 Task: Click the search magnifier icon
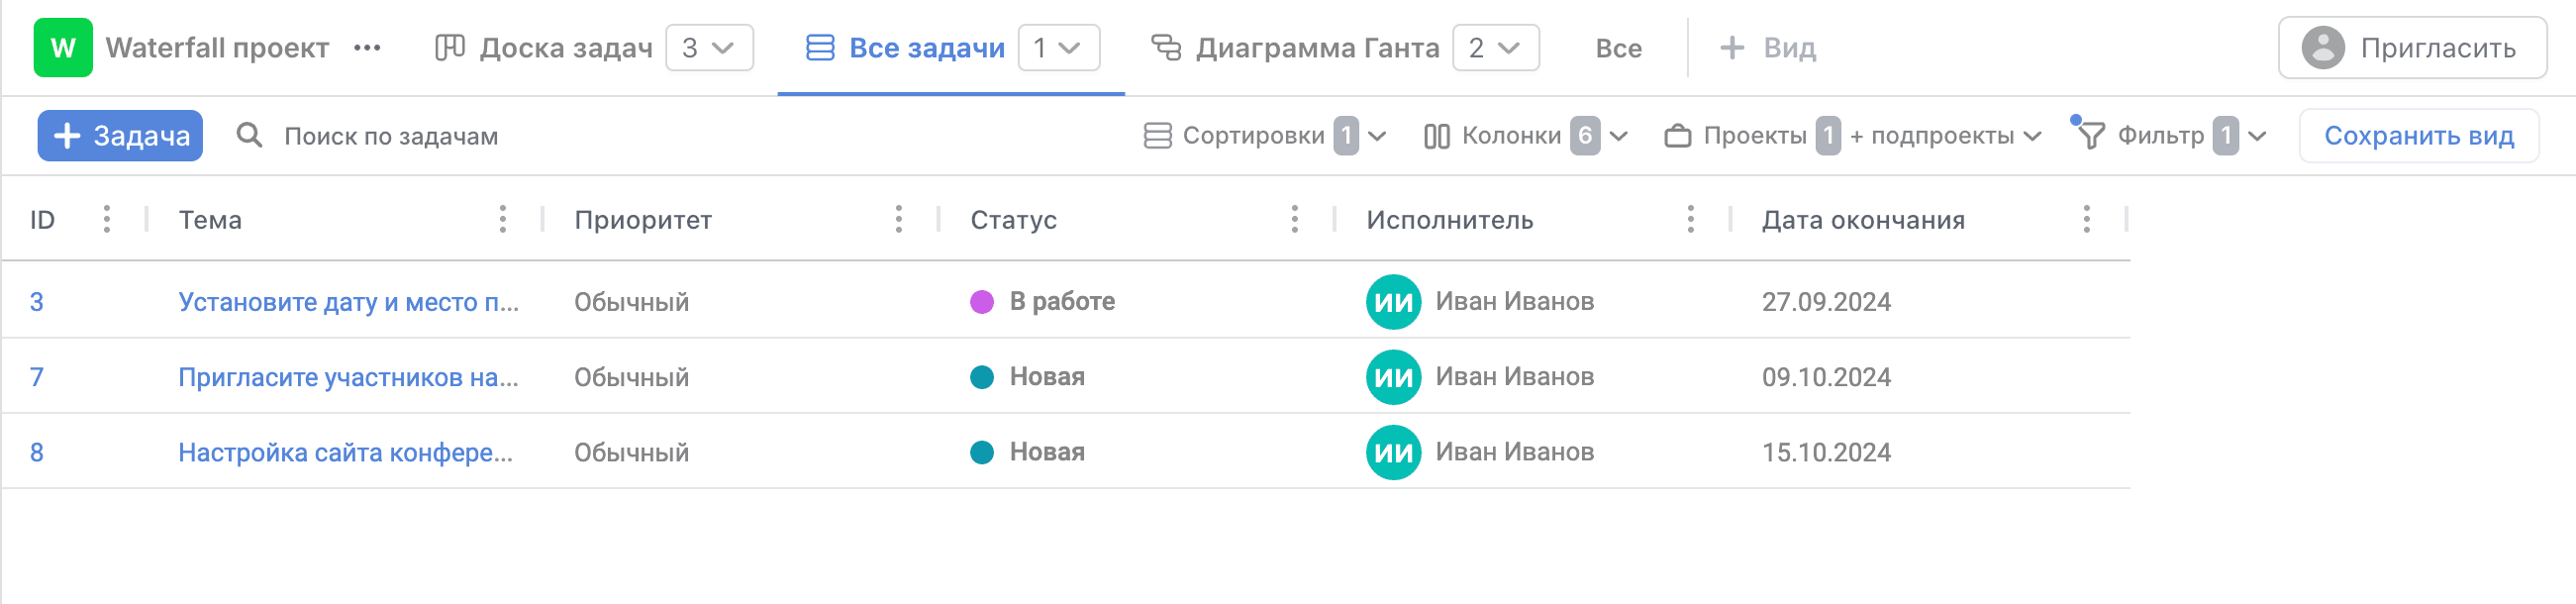(x=249, y=135)
